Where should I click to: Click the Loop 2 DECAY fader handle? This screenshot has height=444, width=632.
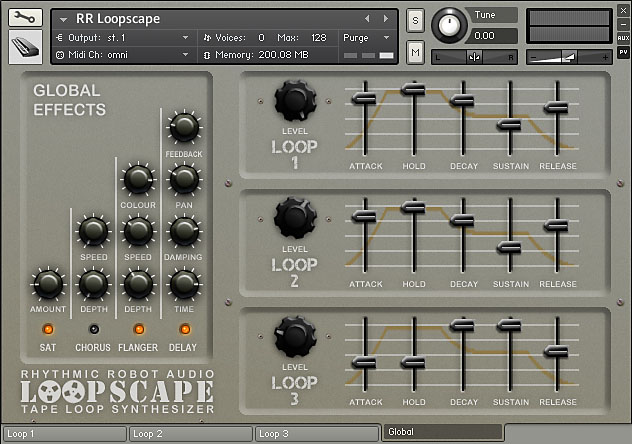[462, 220]
